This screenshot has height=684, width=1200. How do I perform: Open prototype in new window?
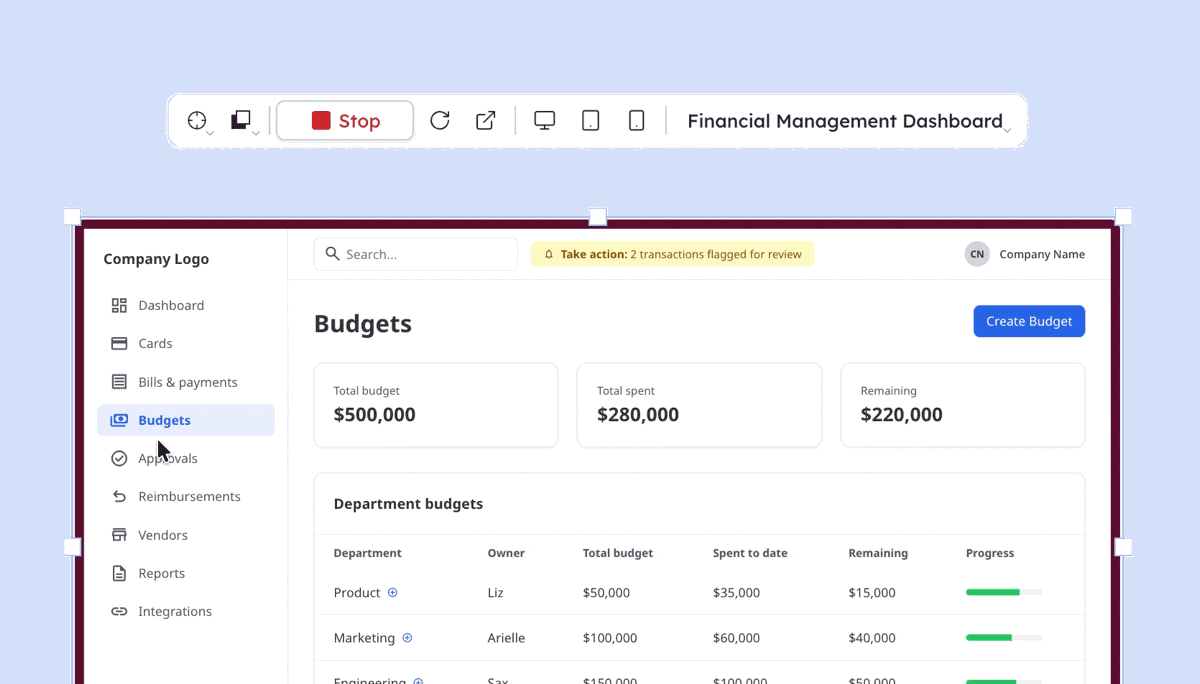[484, 120]
